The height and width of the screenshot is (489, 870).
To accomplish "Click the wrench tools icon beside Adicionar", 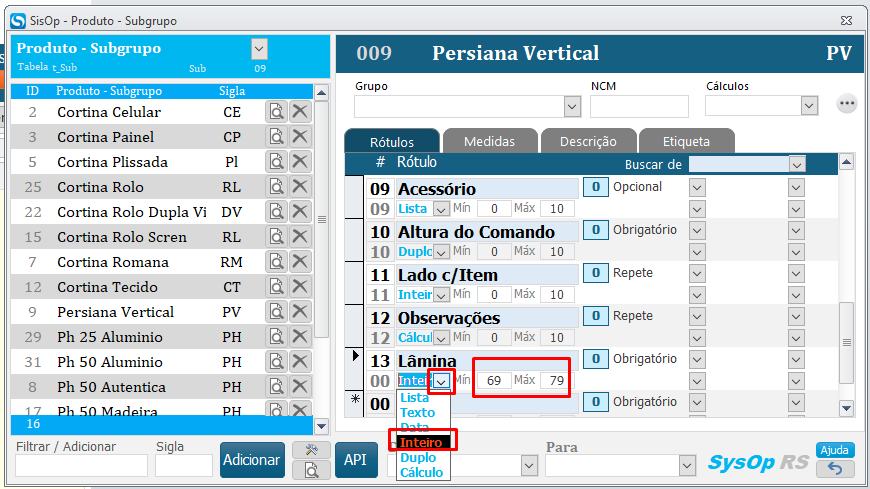I will (x=311, y=450).
